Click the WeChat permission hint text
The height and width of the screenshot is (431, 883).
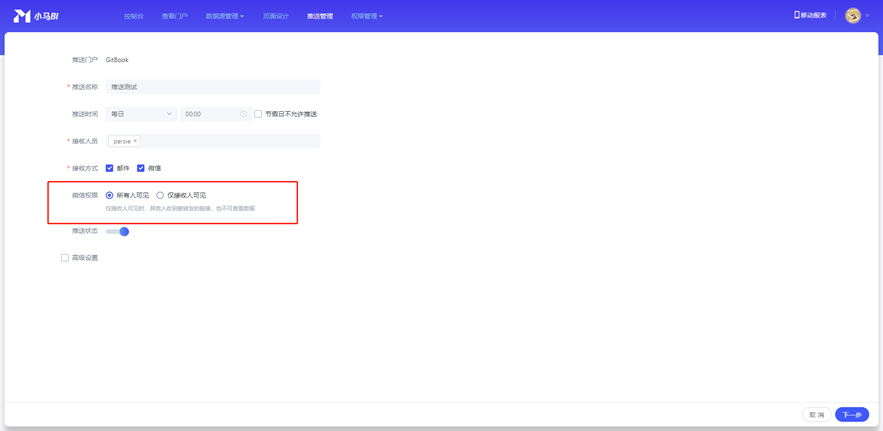(x=180, y=208)
